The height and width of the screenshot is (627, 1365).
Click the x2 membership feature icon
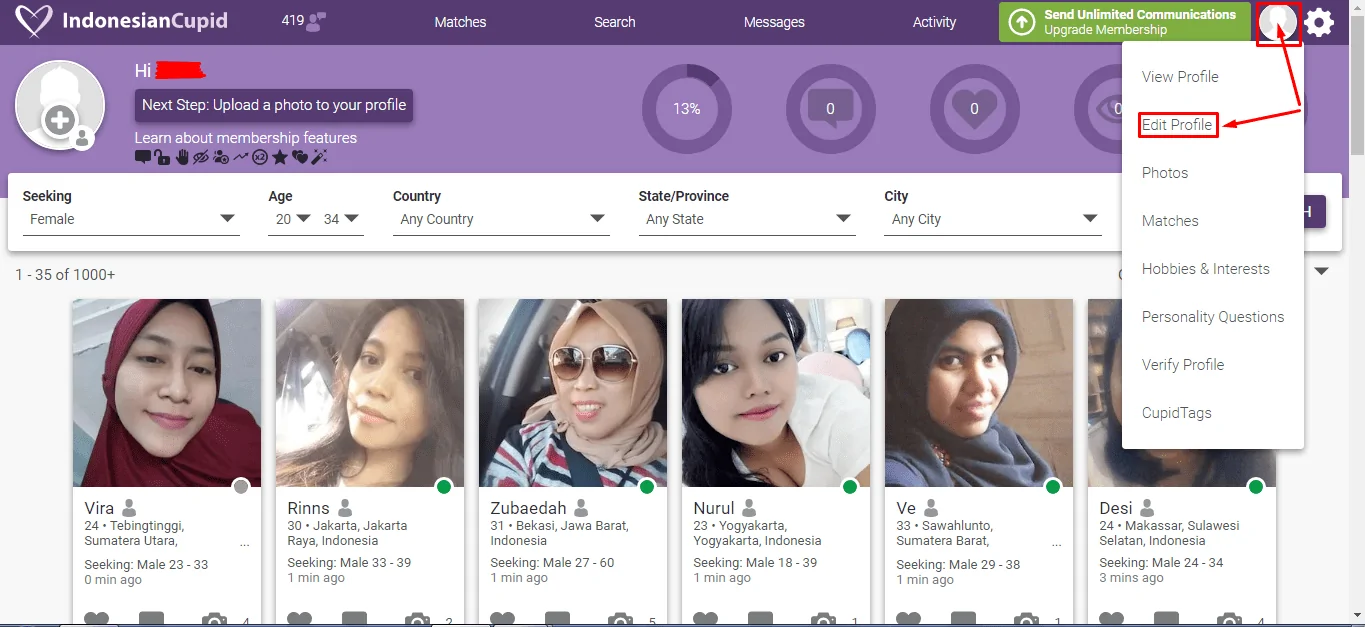click(260, 157)
